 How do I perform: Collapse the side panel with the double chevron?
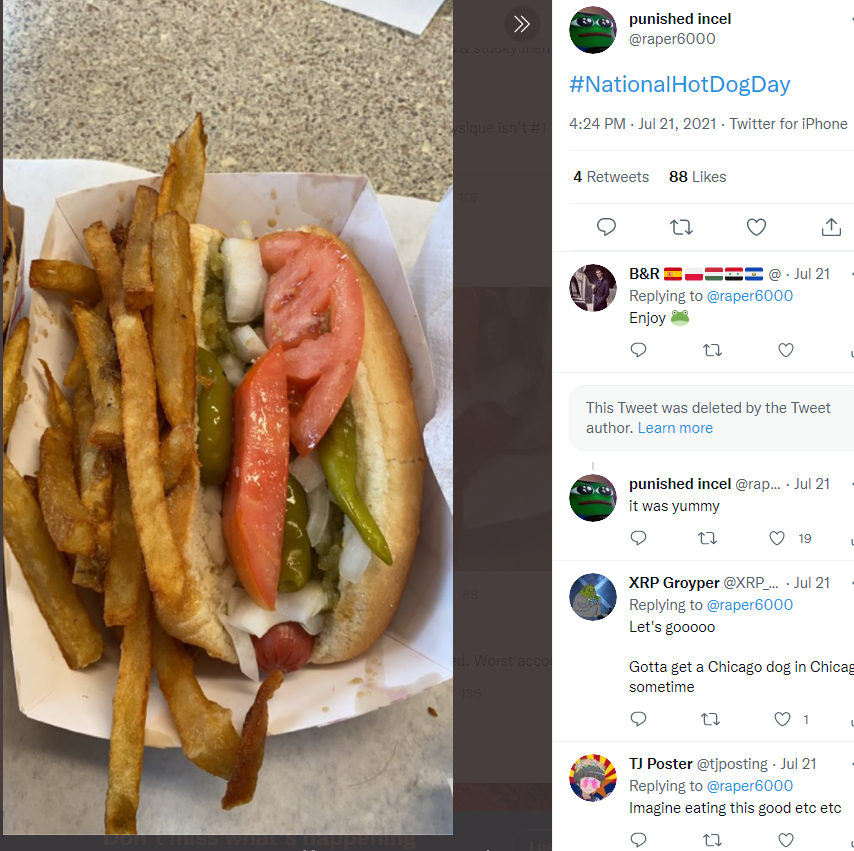[x=521, y=24]
